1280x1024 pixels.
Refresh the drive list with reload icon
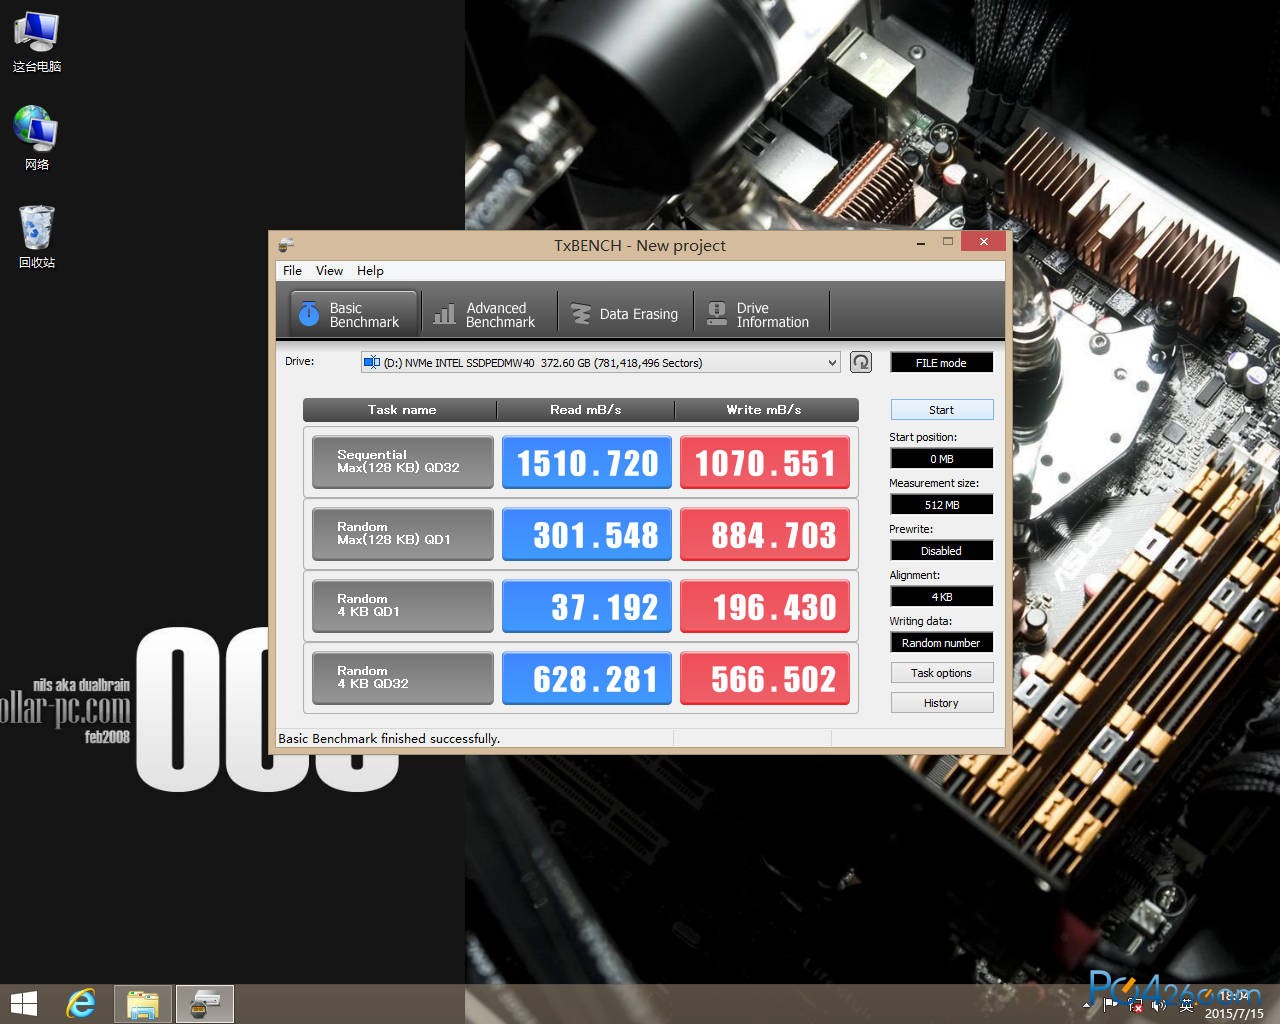tap(861, 362)
